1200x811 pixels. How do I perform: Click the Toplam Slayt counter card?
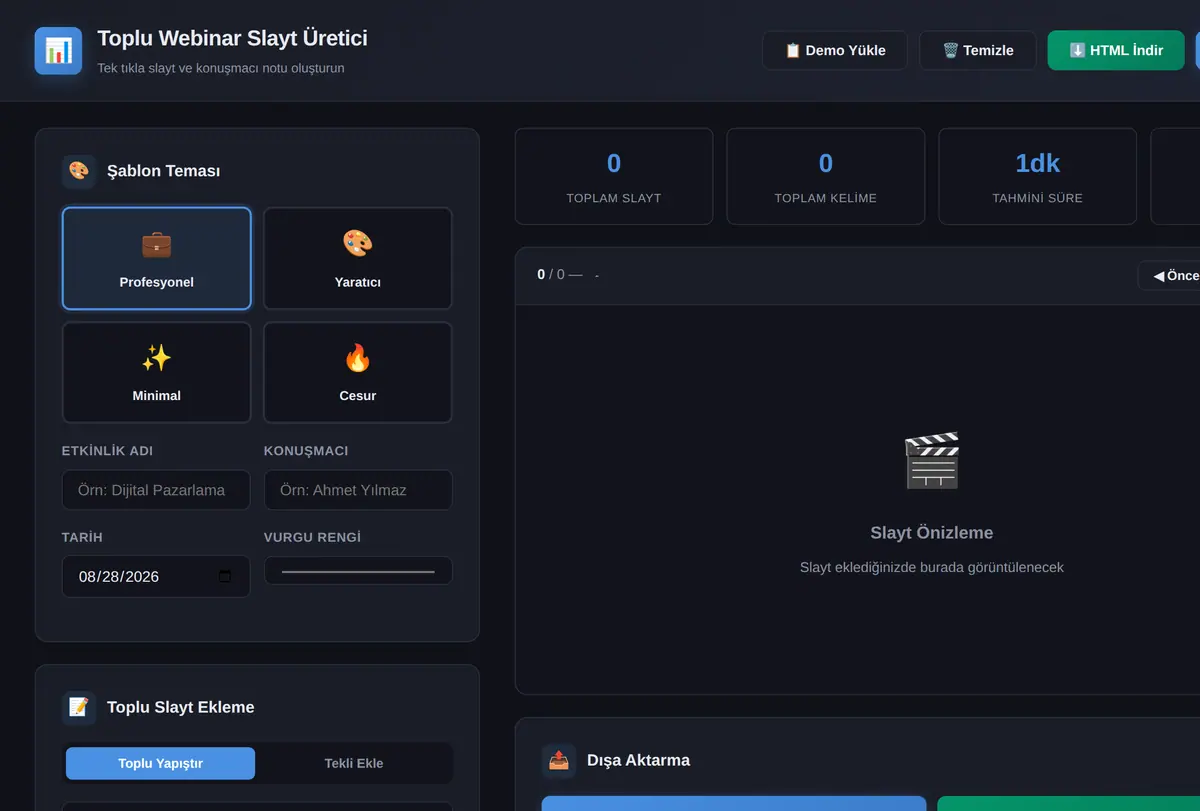(614, 176)
